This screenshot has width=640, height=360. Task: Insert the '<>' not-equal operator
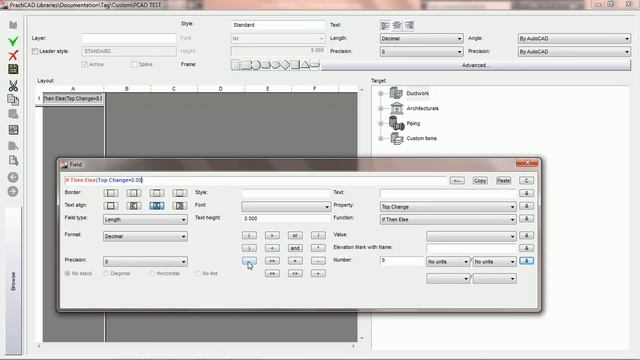click(x=295, y=273)
